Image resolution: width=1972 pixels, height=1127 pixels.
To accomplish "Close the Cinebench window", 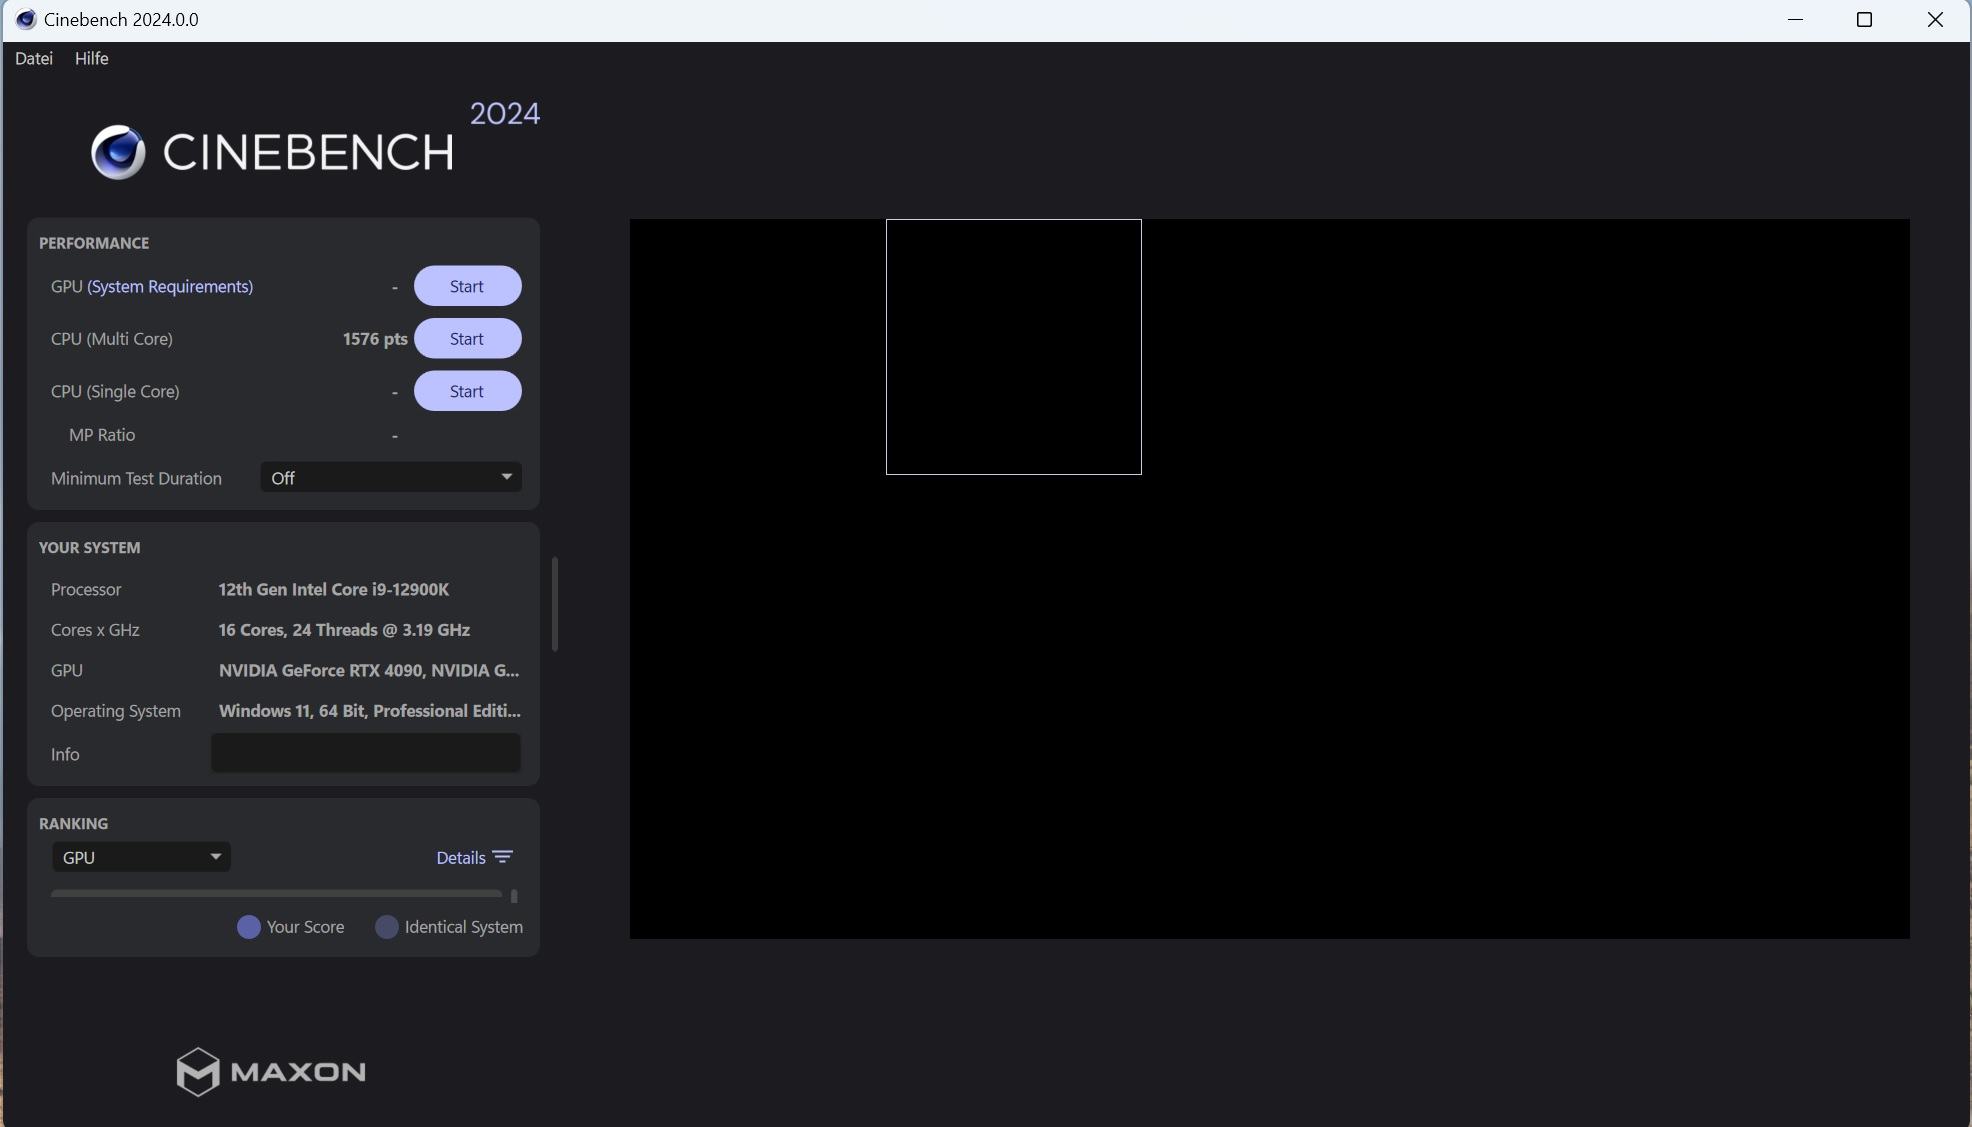I will [x=1935, y=20].
